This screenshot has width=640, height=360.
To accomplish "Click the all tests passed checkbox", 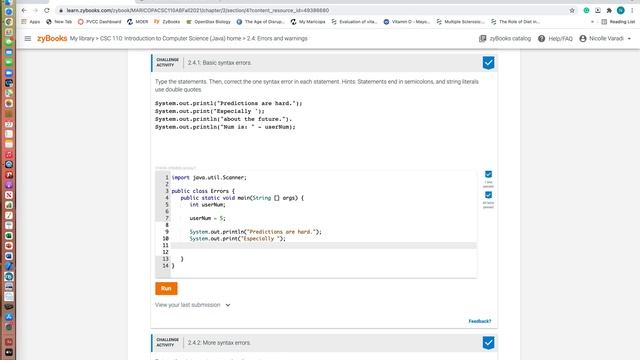I will (x=488, y=195).
